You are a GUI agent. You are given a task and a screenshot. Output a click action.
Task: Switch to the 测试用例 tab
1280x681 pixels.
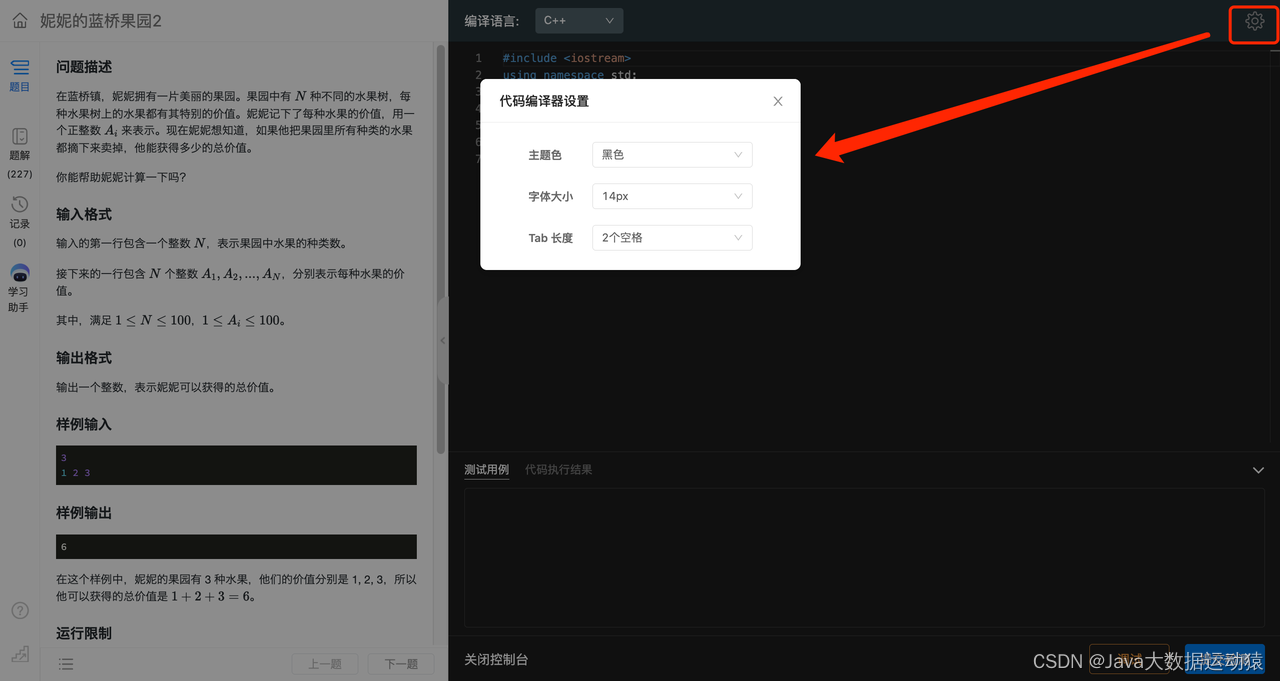(486, 470)
